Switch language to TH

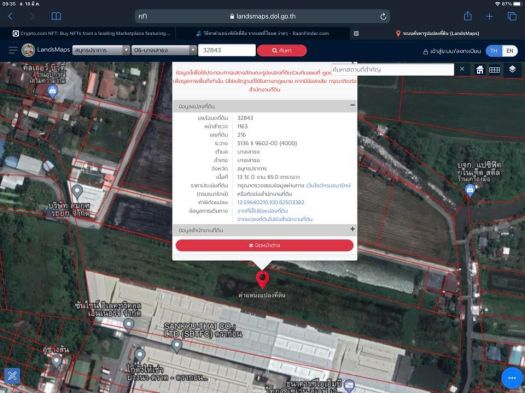(494, 51)
